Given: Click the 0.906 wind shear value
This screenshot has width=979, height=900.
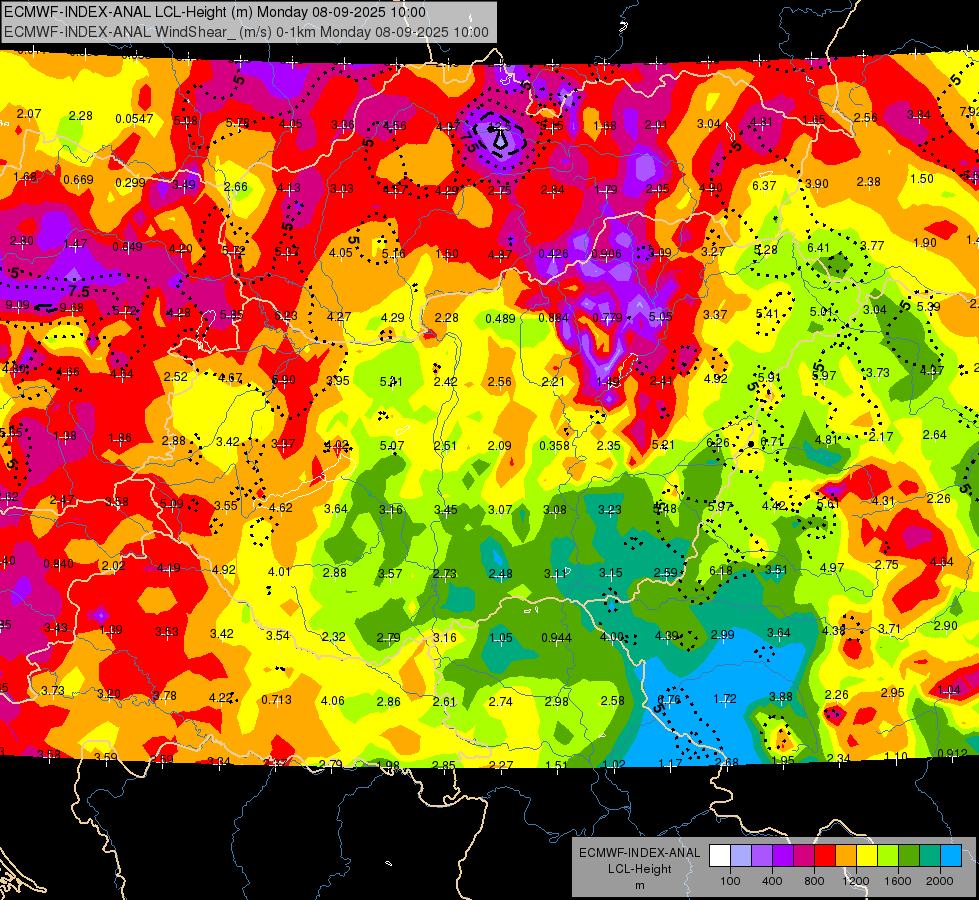Looking at the screenshot, I should (x=606, y=254).
